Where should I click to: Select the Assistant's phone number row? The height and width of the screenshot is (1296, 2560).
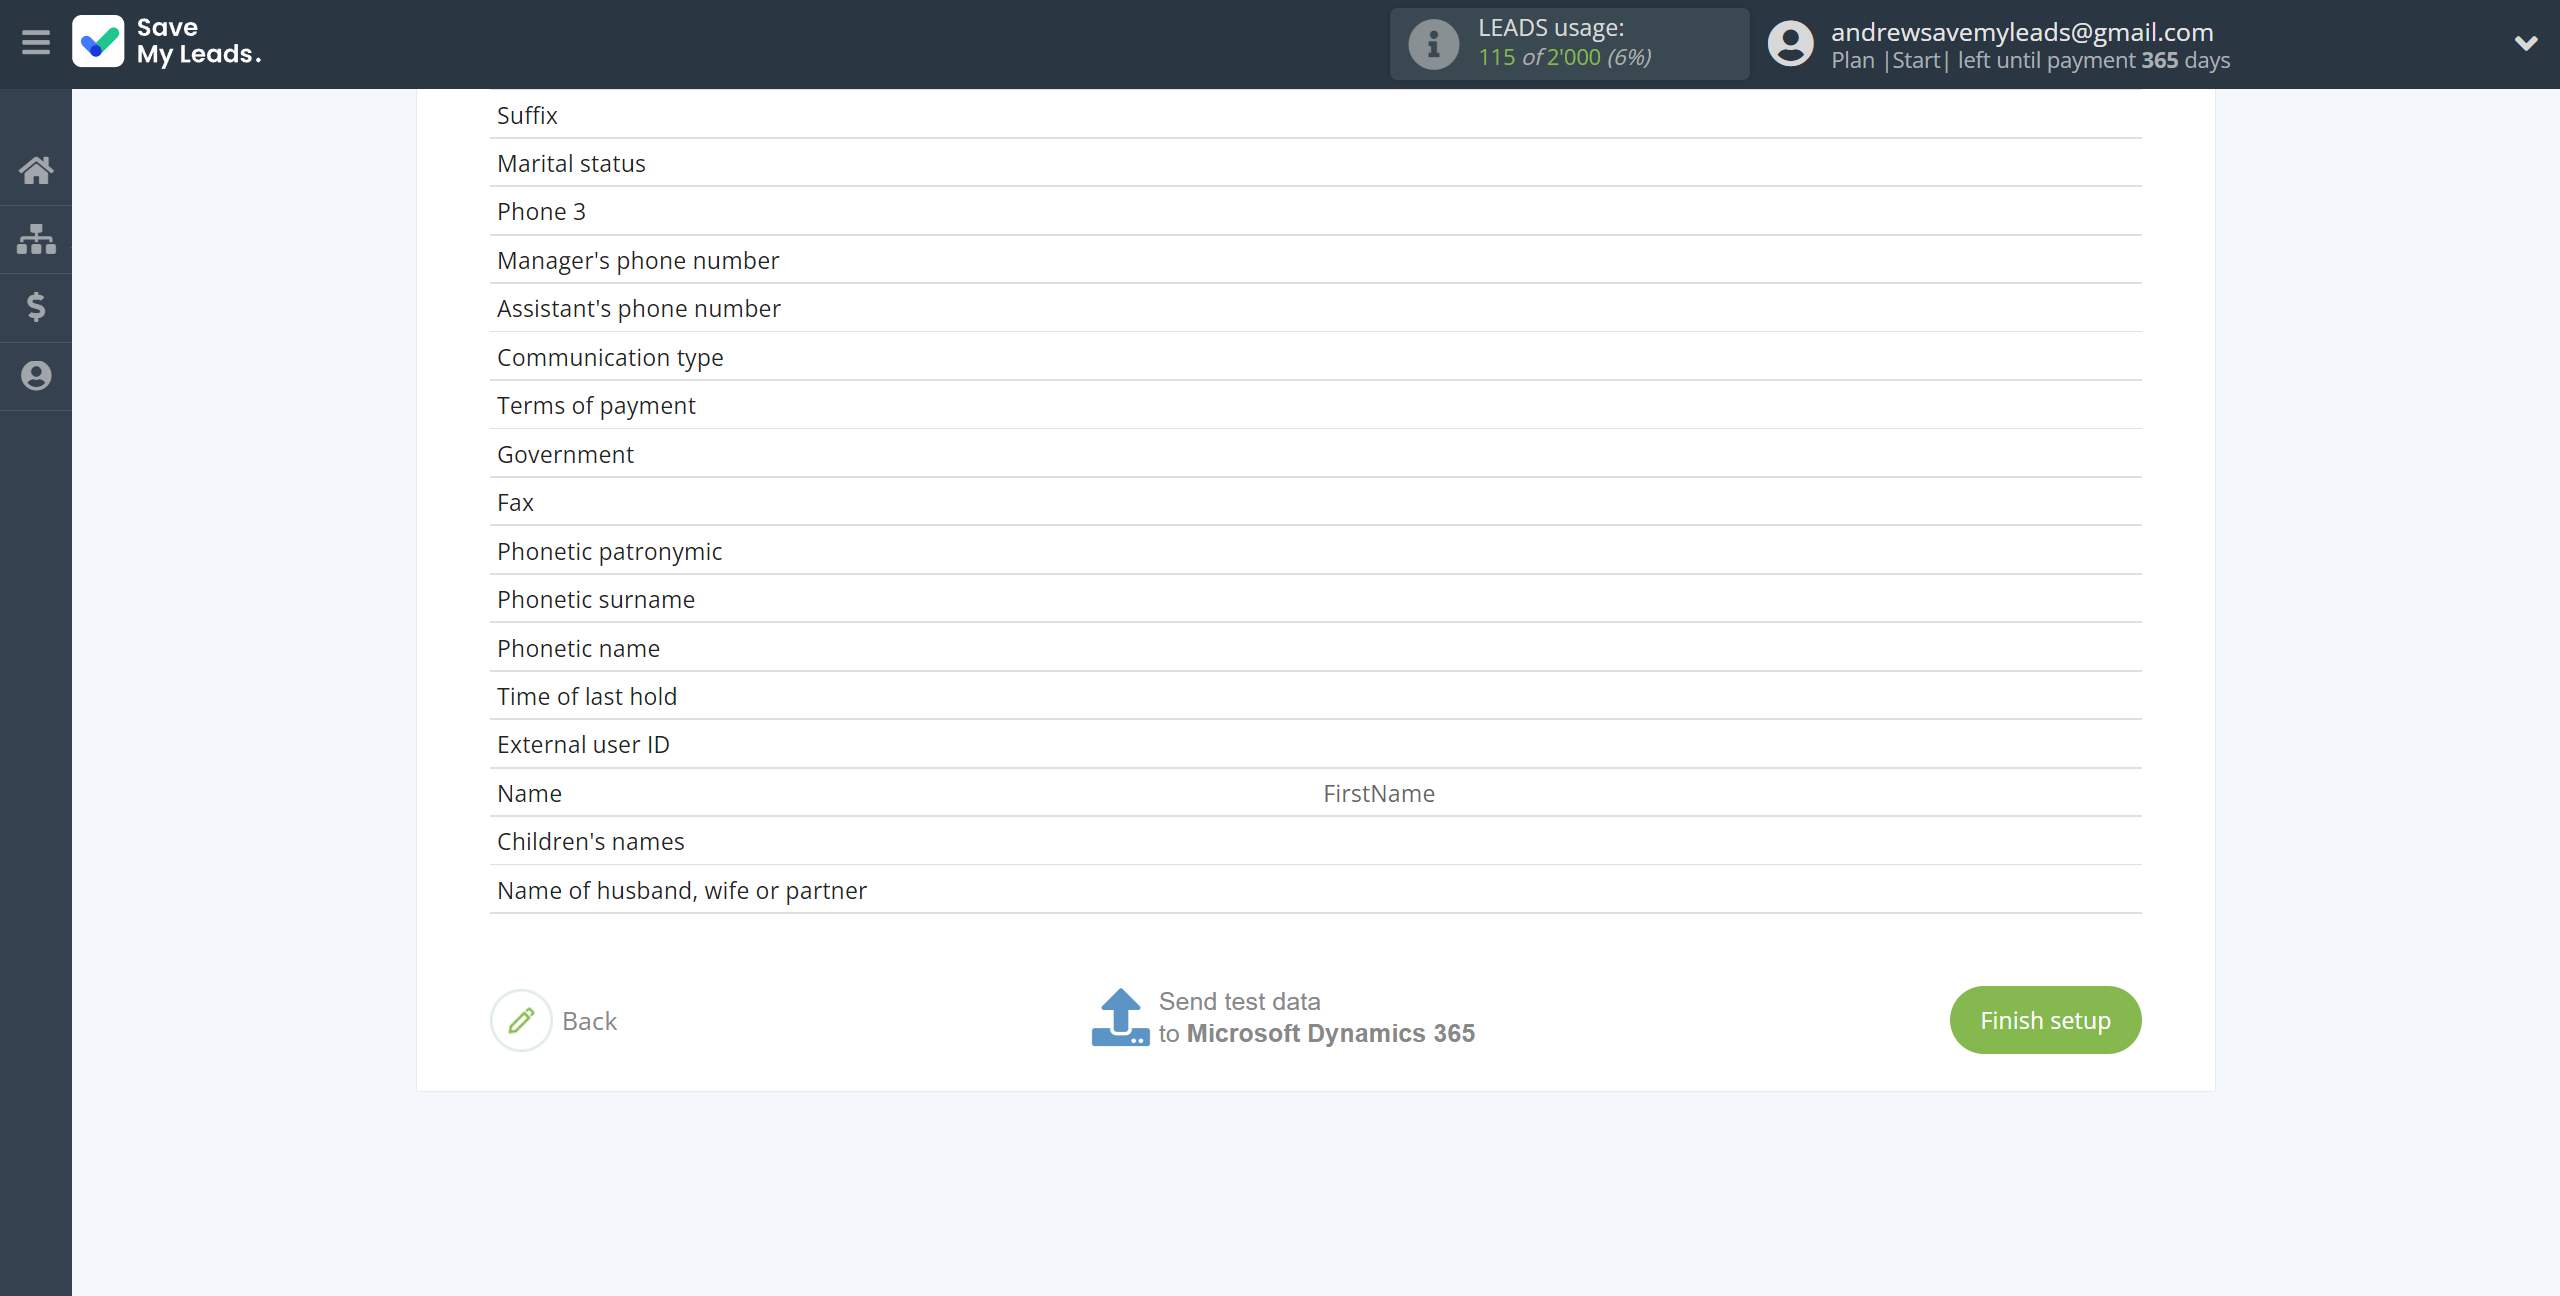1315,308
